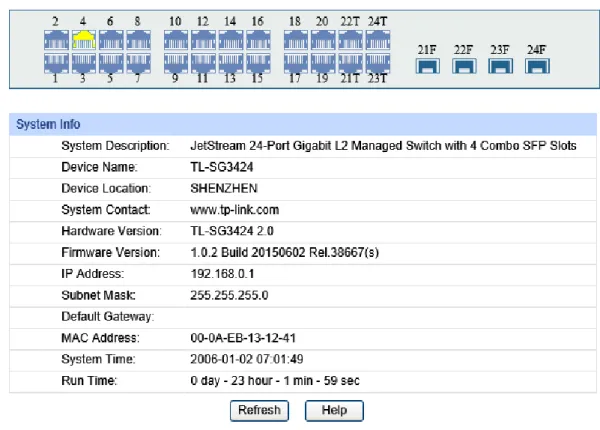
Task: Click subnet mask 255.255.255.0
Action: click(x=229, y=295)
